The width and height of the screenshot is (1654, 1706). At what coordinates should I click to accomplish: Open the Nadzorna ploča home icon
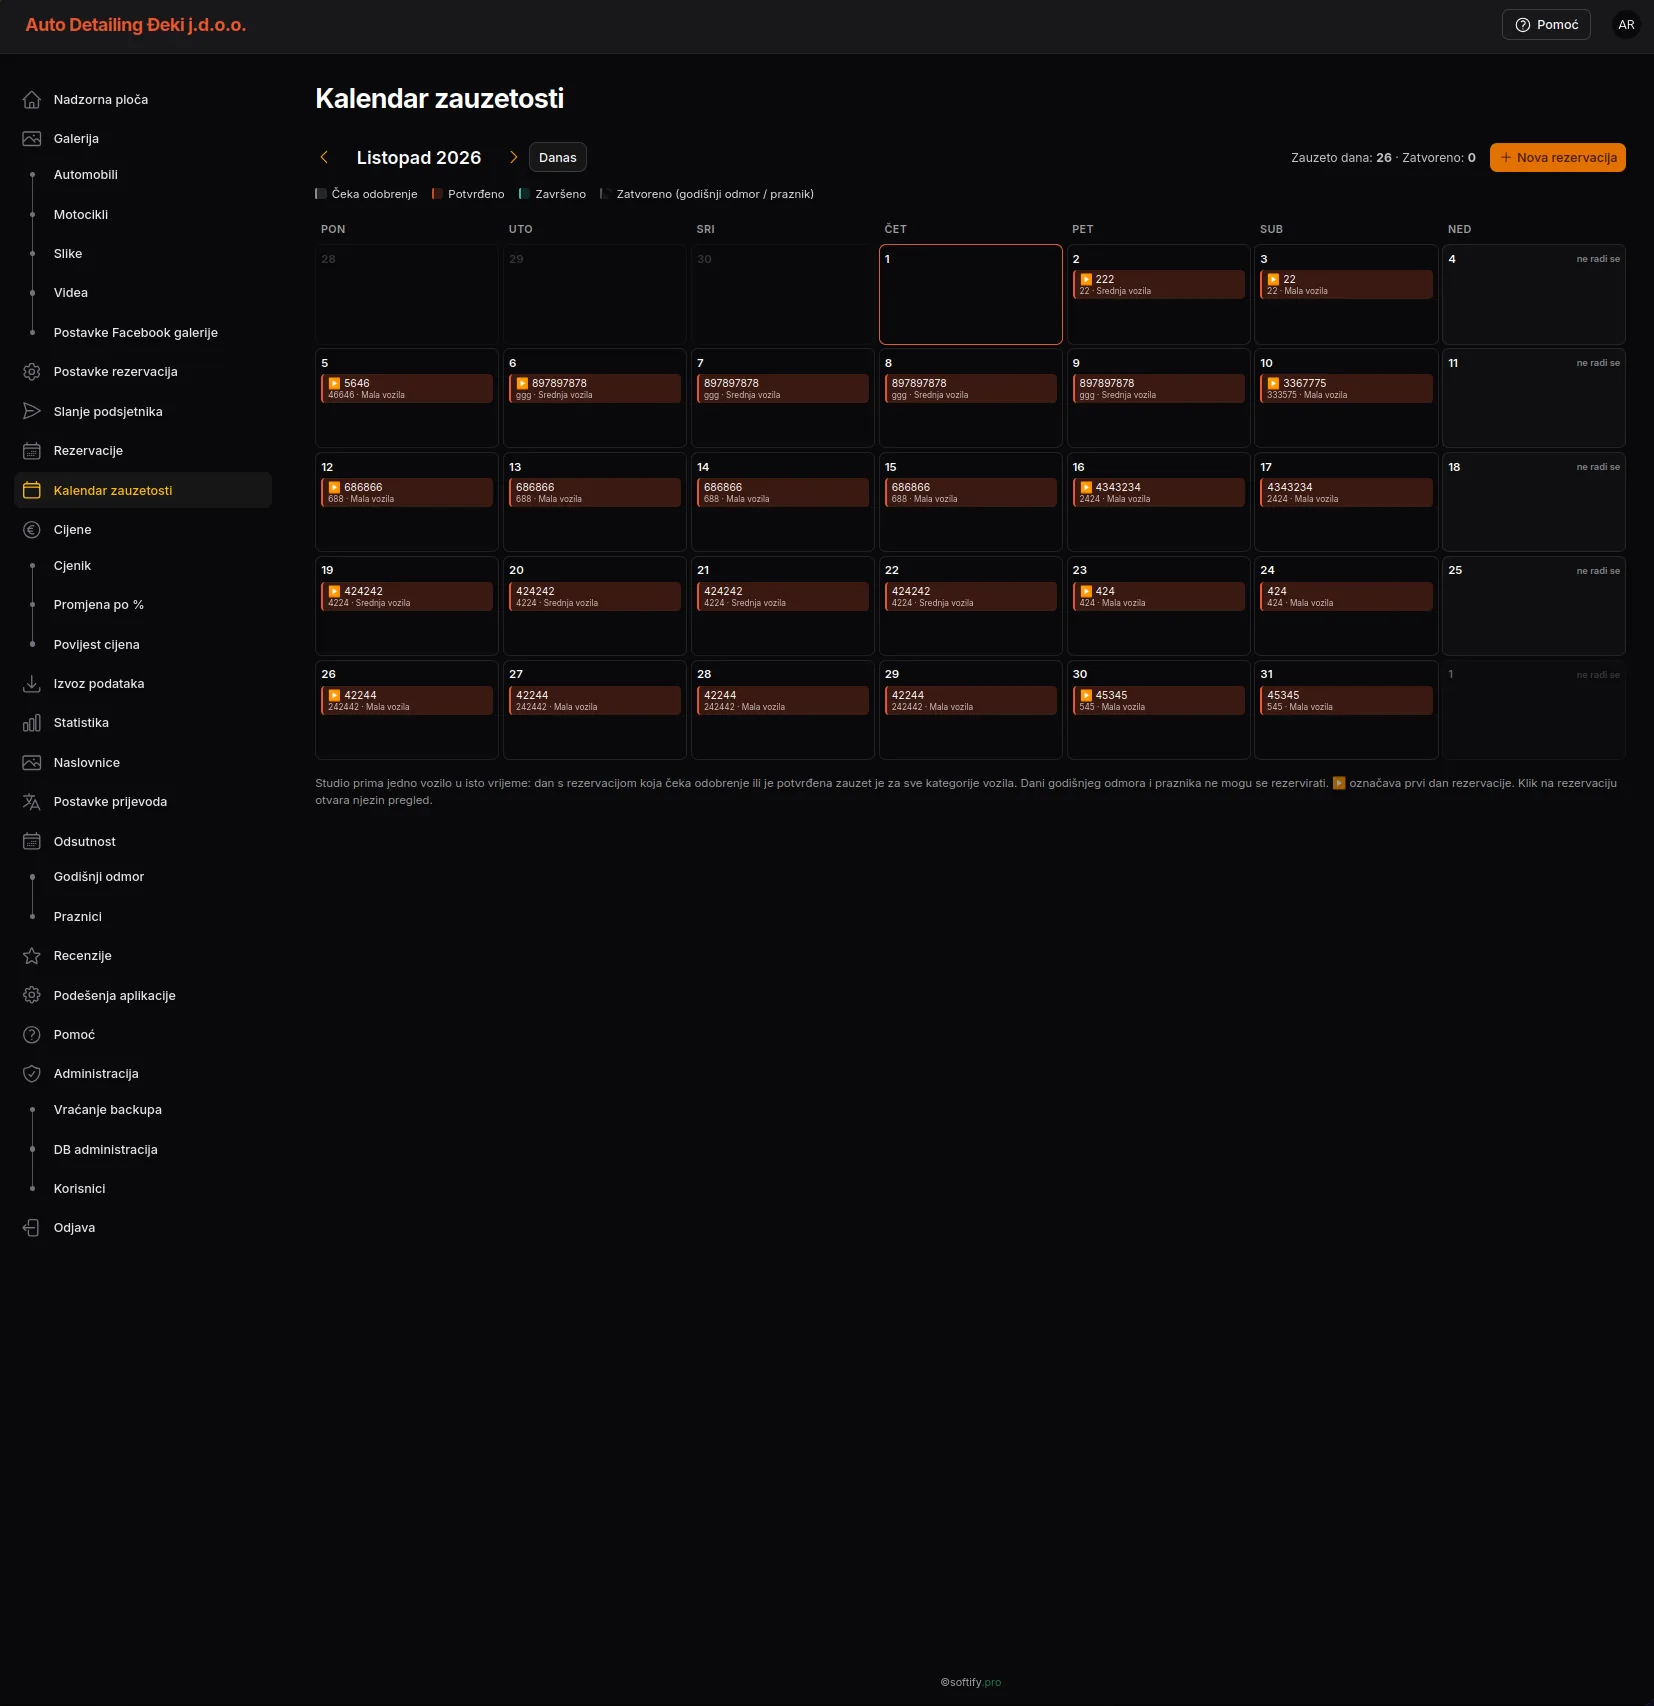[32, 100]
